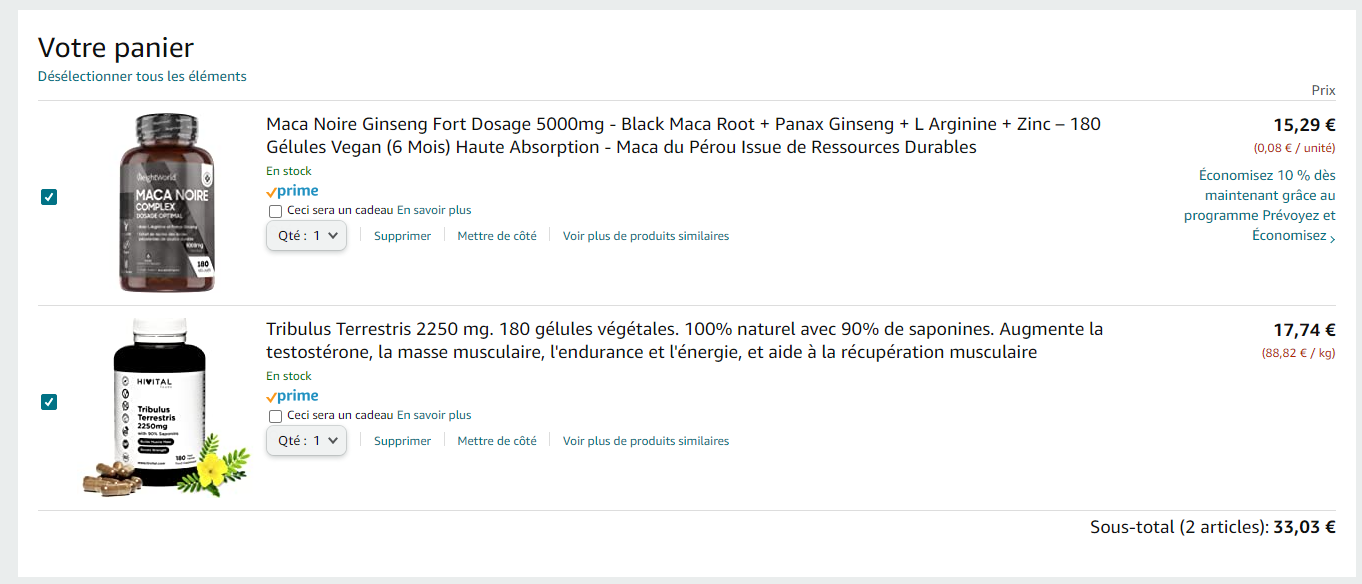The image size is (1362, 584).
Task: Click the (0,08 € / unité) text
Action: click(1295, 148)
